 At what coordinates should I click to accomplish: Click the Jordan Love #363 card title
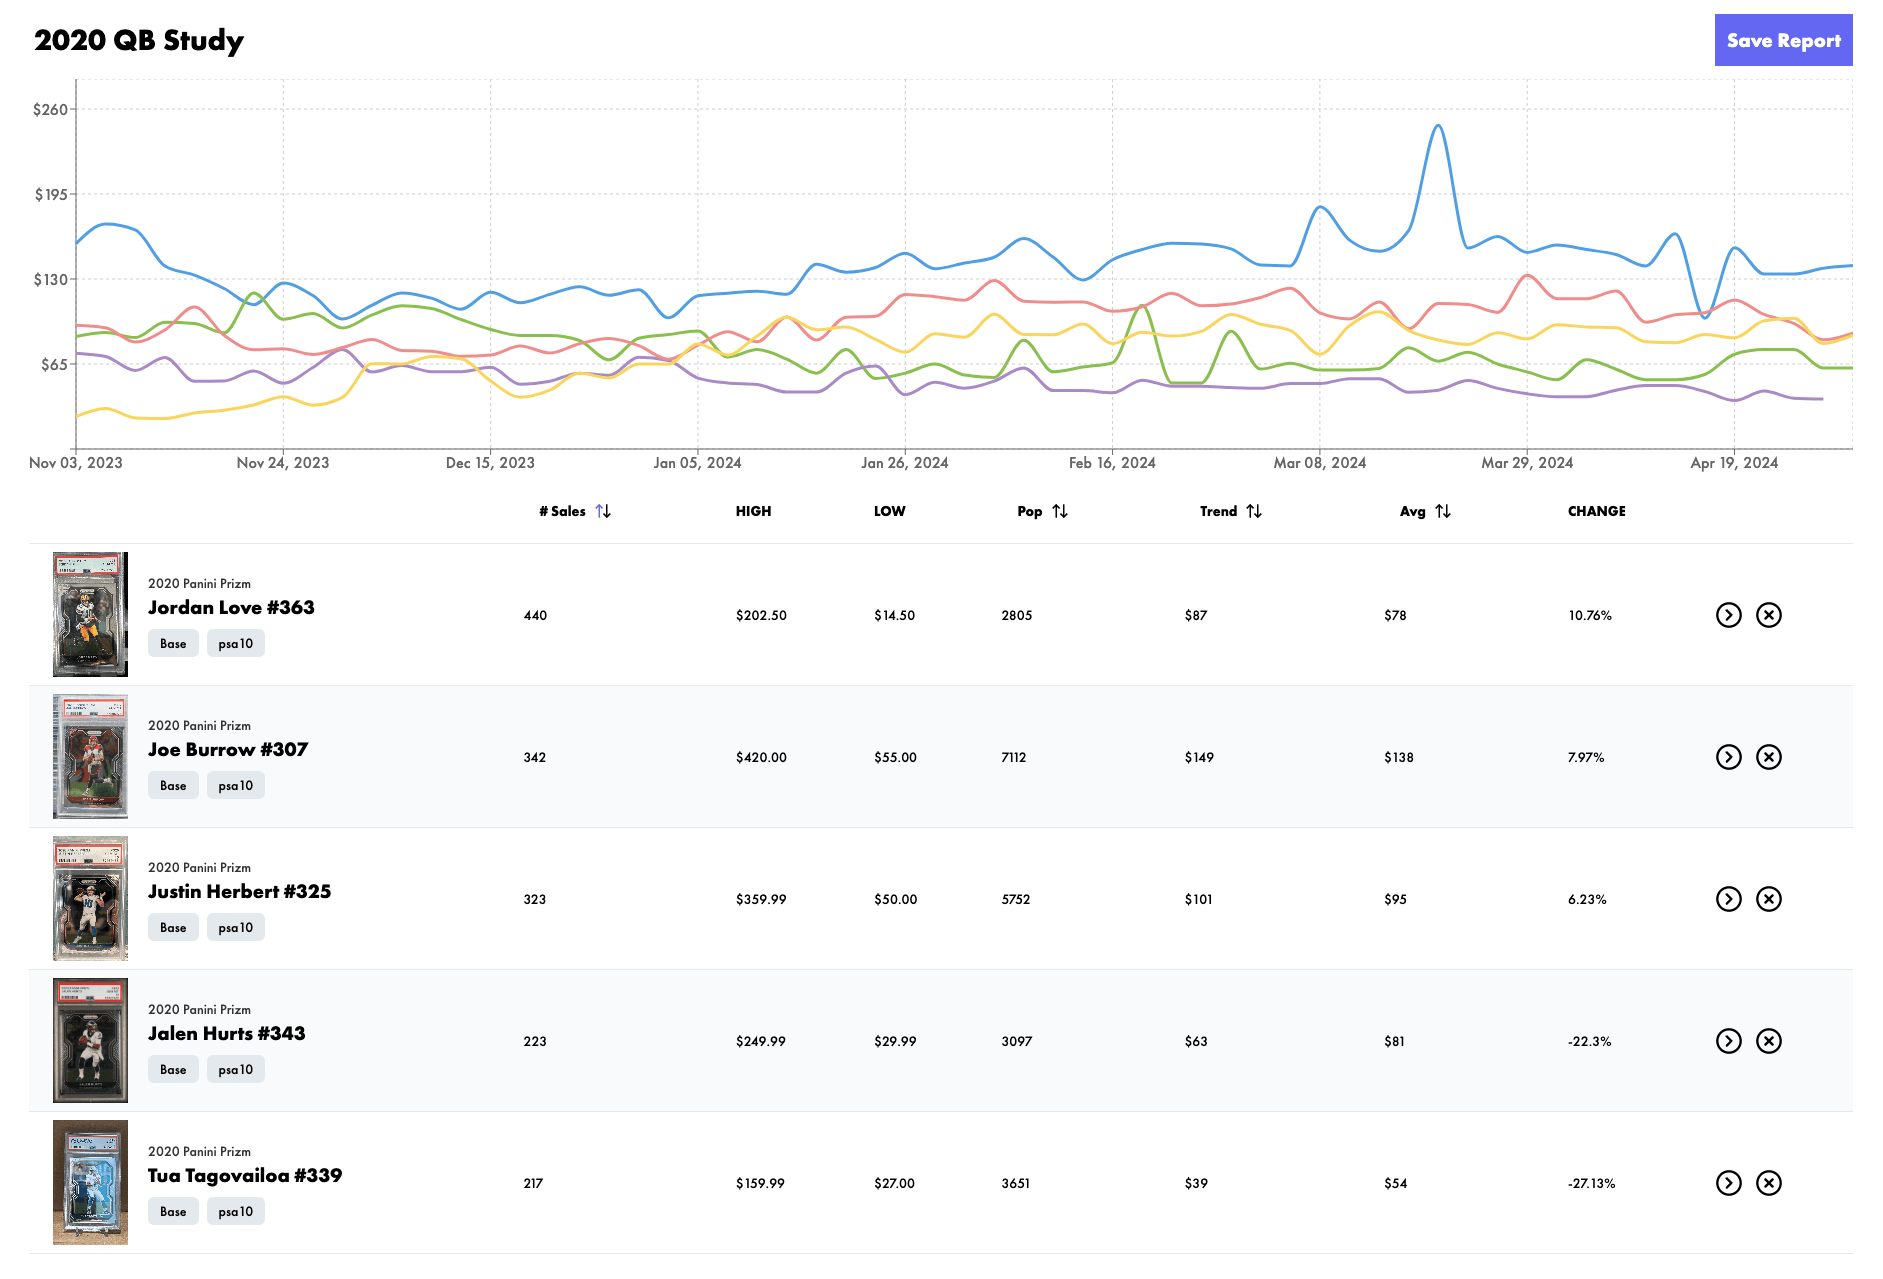pyautogui.click(x=231, y=607)
